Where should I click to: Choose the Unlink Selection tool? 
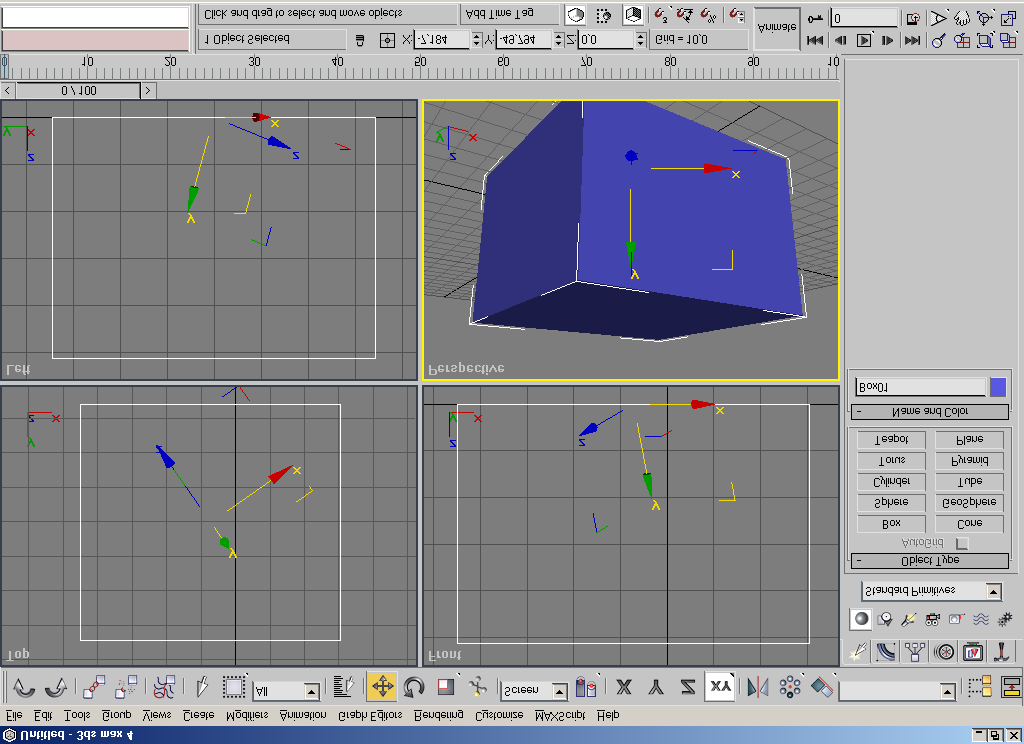125,687
